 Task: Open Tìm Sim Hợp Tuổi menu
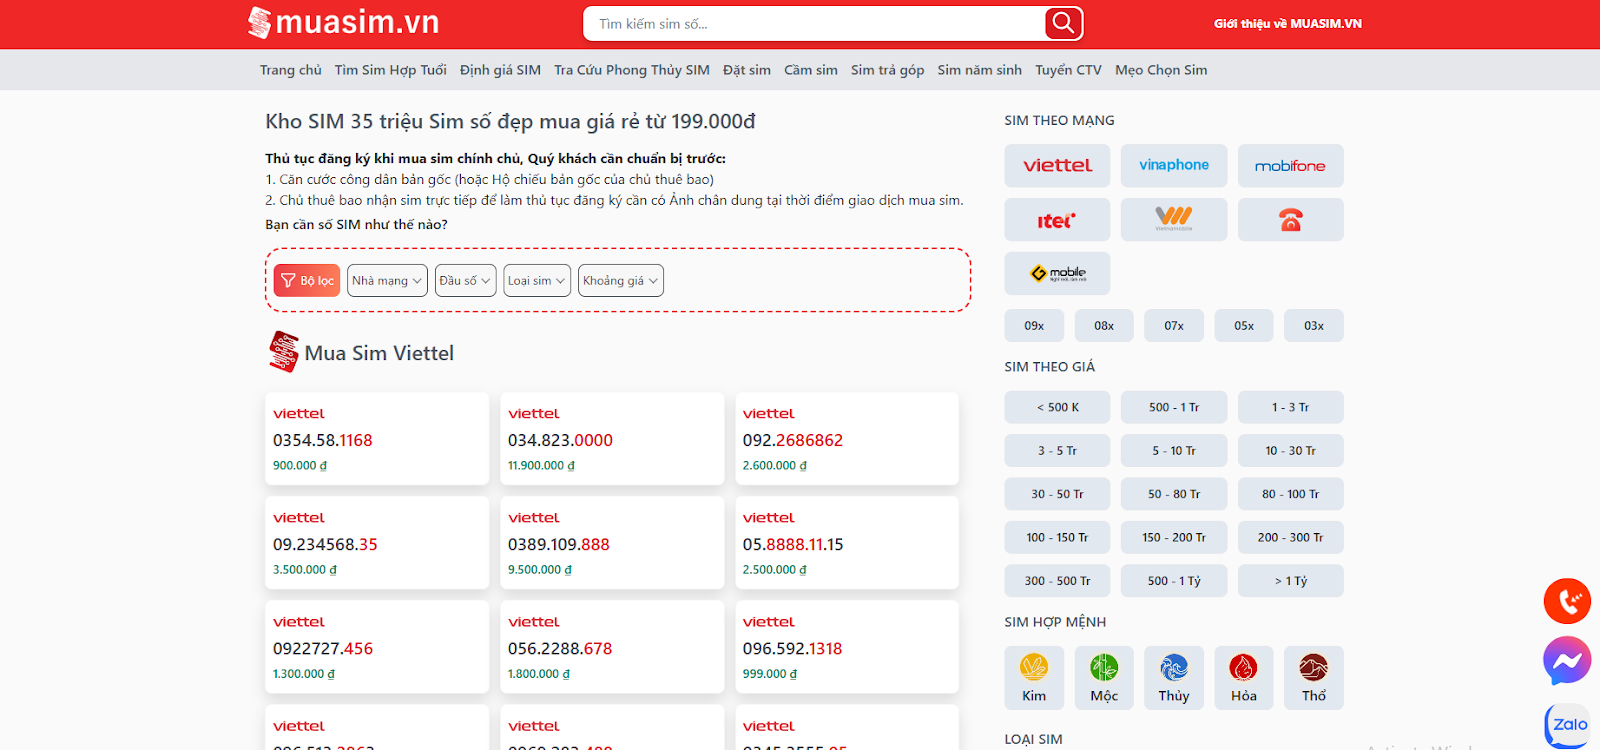[x=391, y=70]
